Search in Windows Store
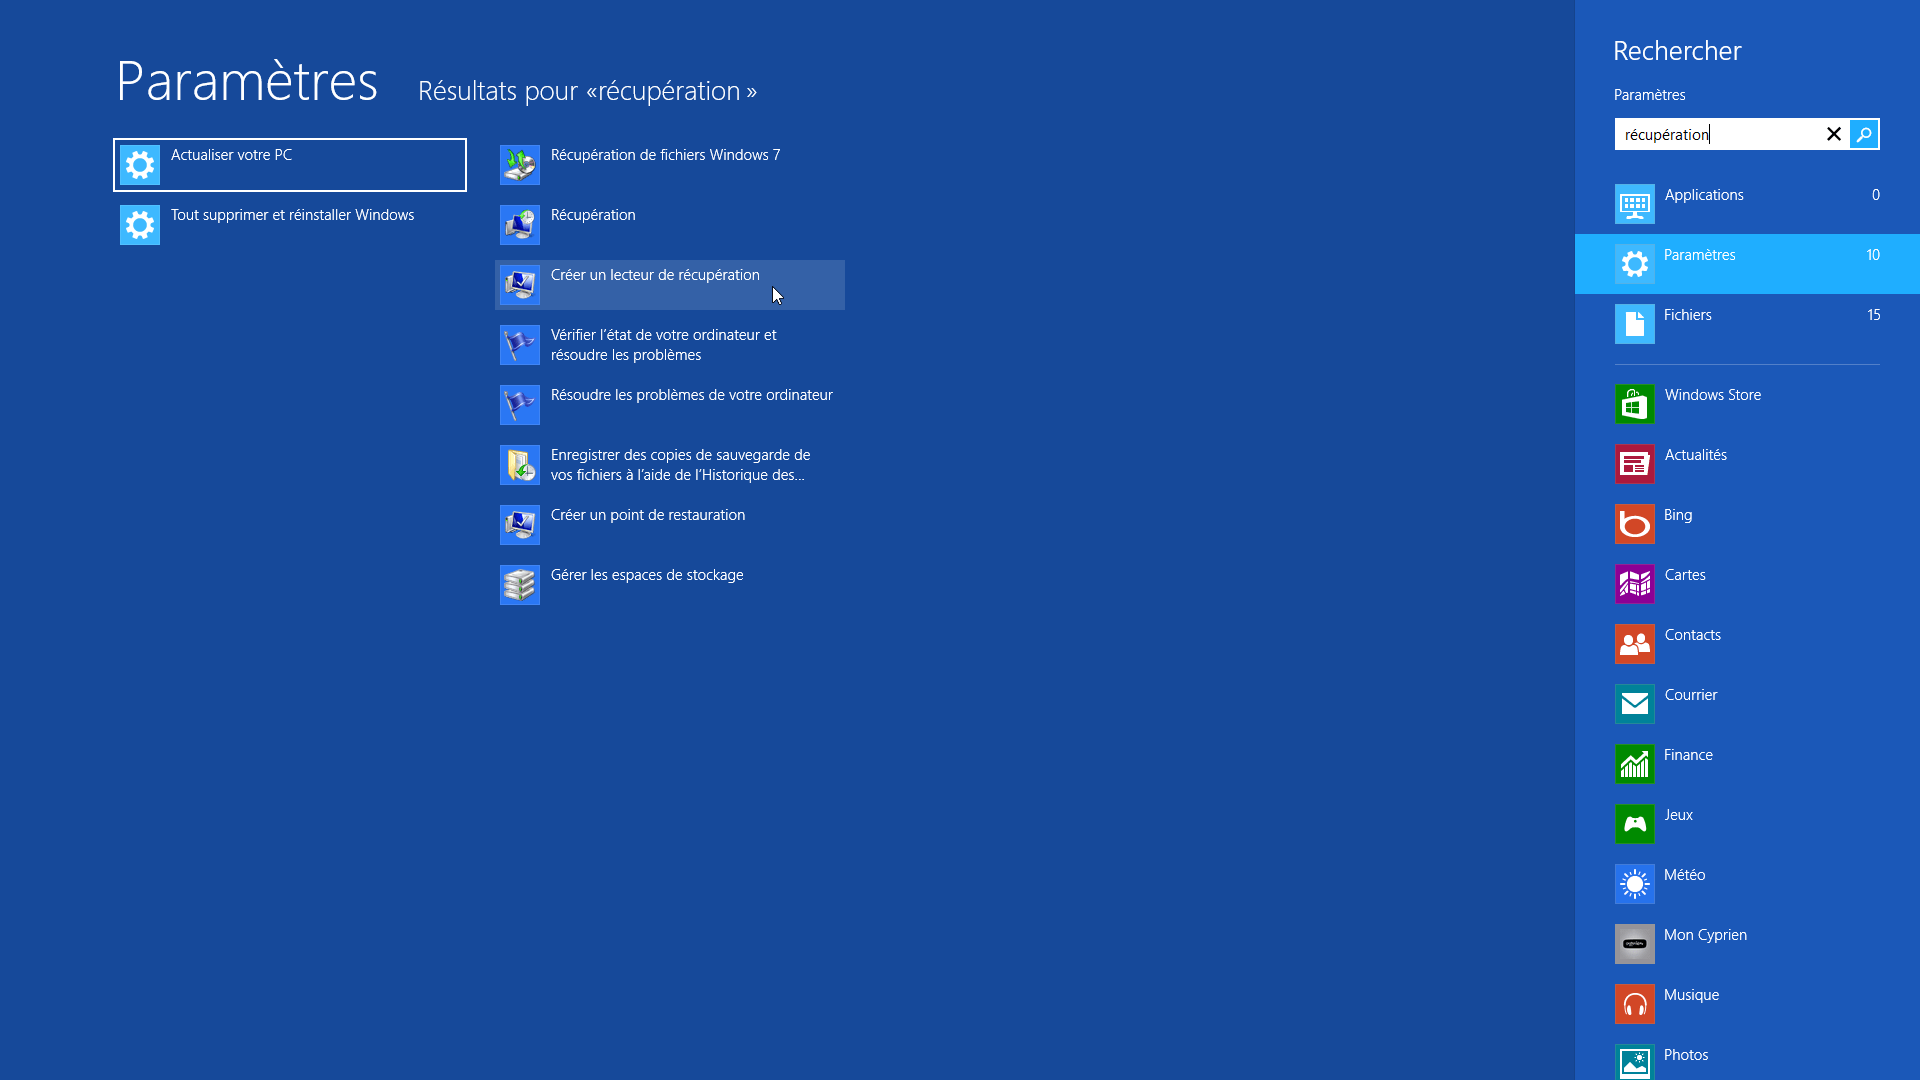The image size is (1920, 1080). [1747, 404]
